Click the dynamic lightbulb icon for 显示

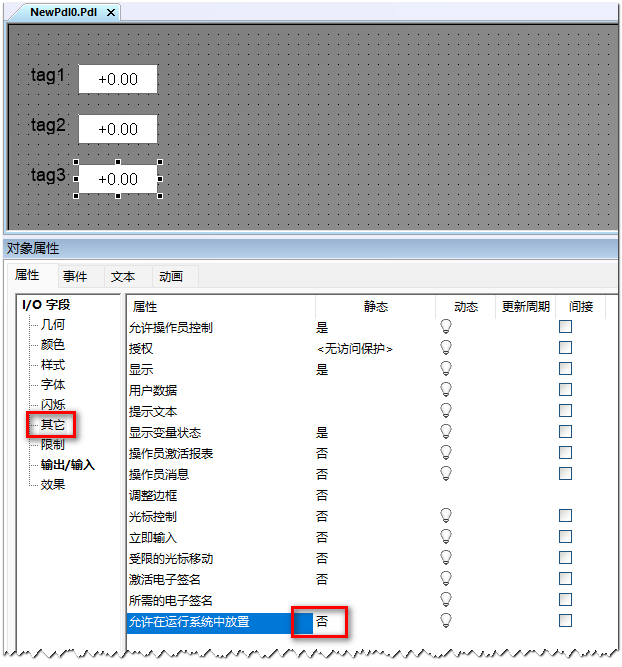pos(446,369)
